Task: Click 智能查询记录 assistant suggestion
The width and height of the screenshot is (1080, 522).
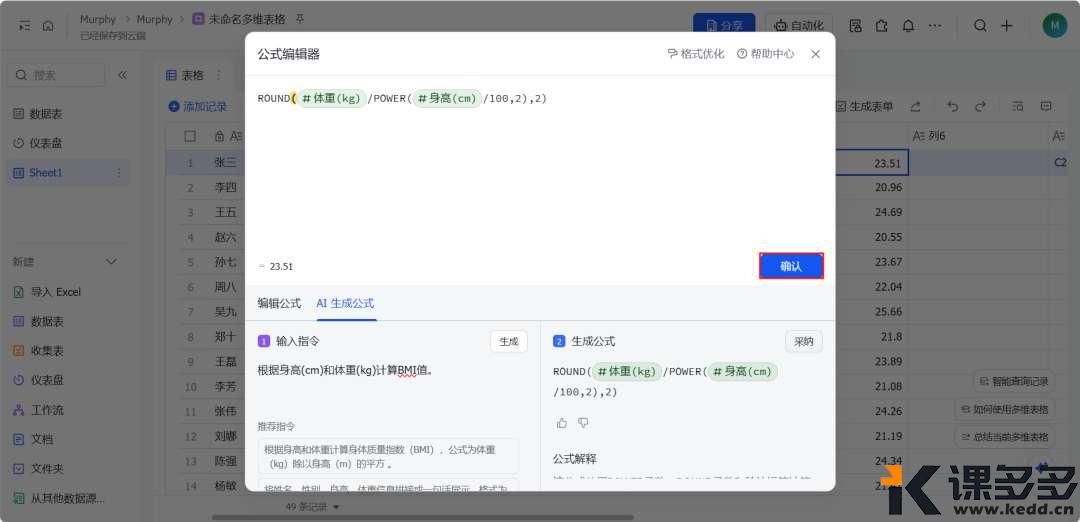Action: (x=1013, y=381)
